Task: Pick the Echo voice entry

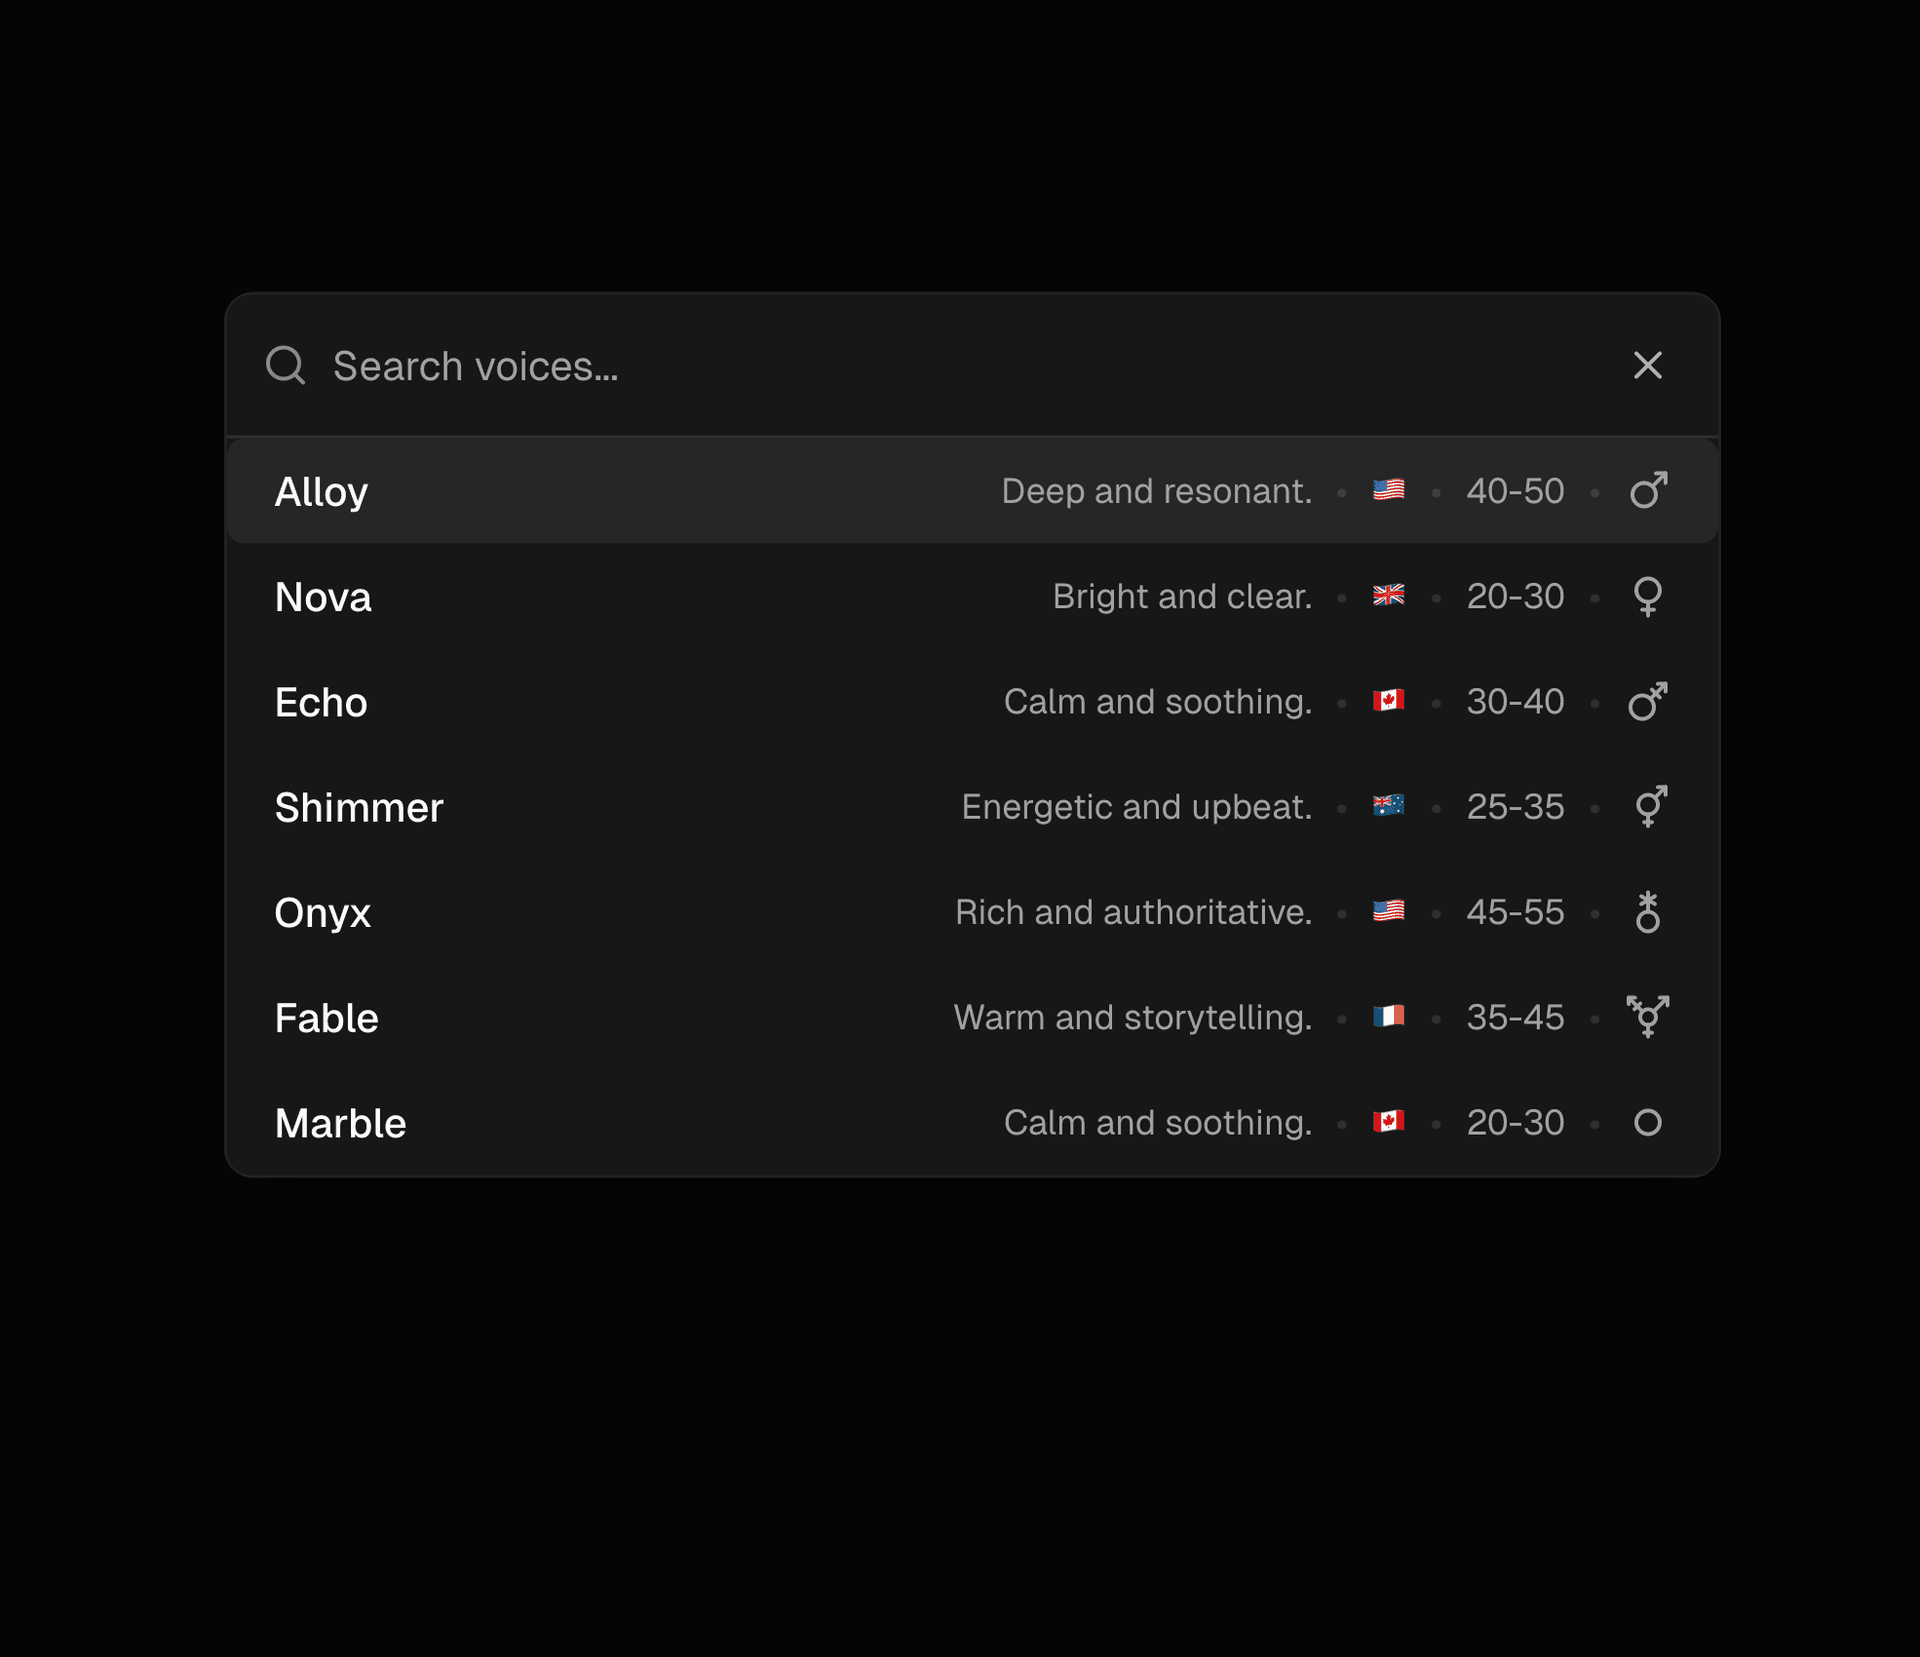Action: point(321,702)
